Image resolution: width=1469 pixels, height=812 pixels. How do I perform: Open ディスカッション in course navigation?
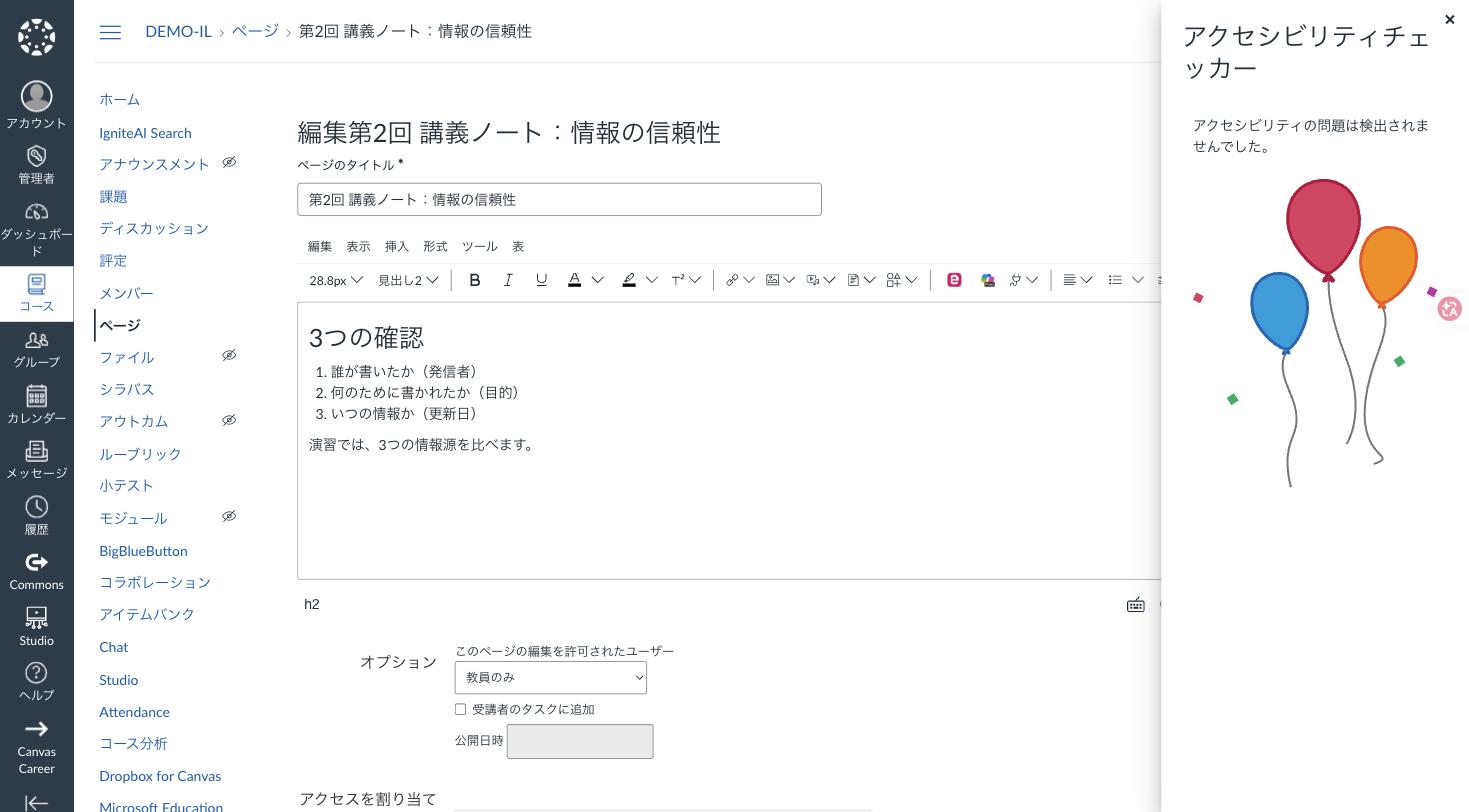click(x=154, y=228)
